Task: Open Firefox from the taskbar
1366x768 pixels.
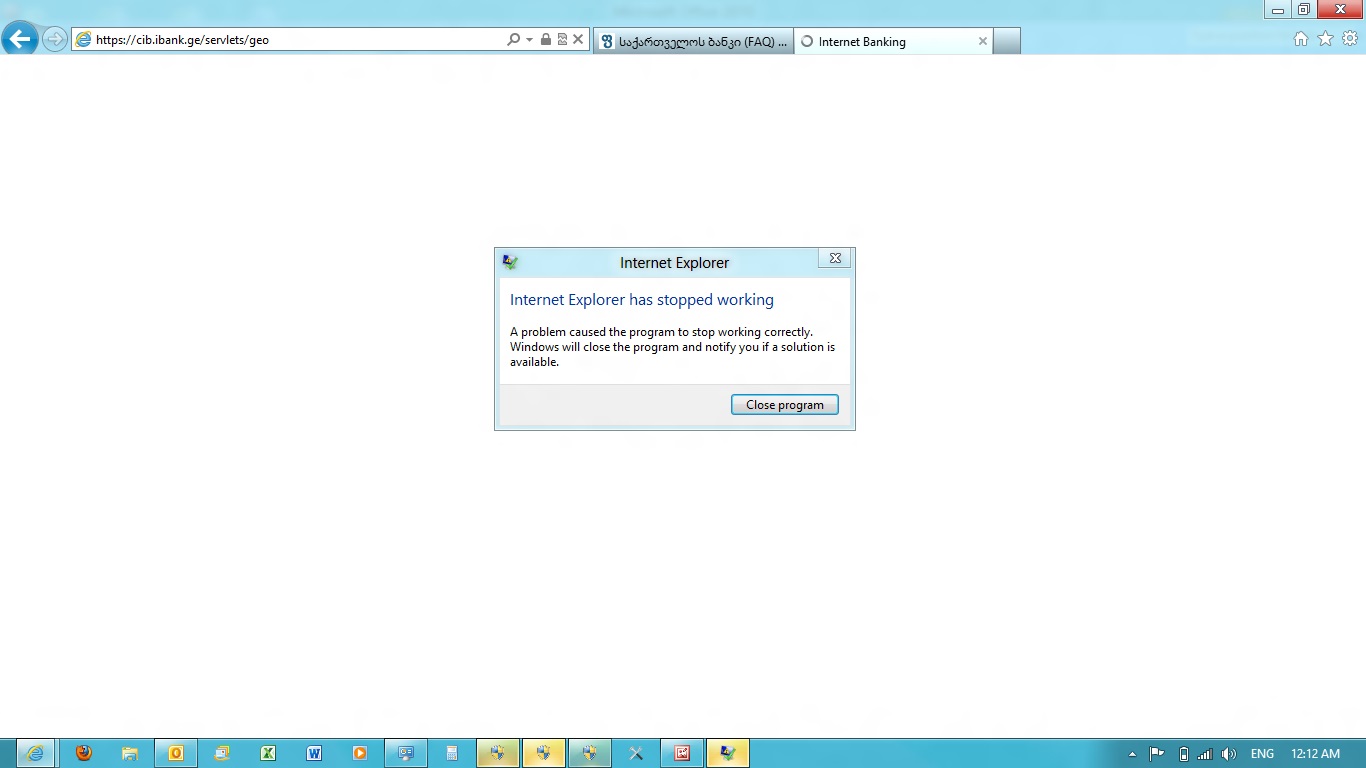Action: pos(84,754)
